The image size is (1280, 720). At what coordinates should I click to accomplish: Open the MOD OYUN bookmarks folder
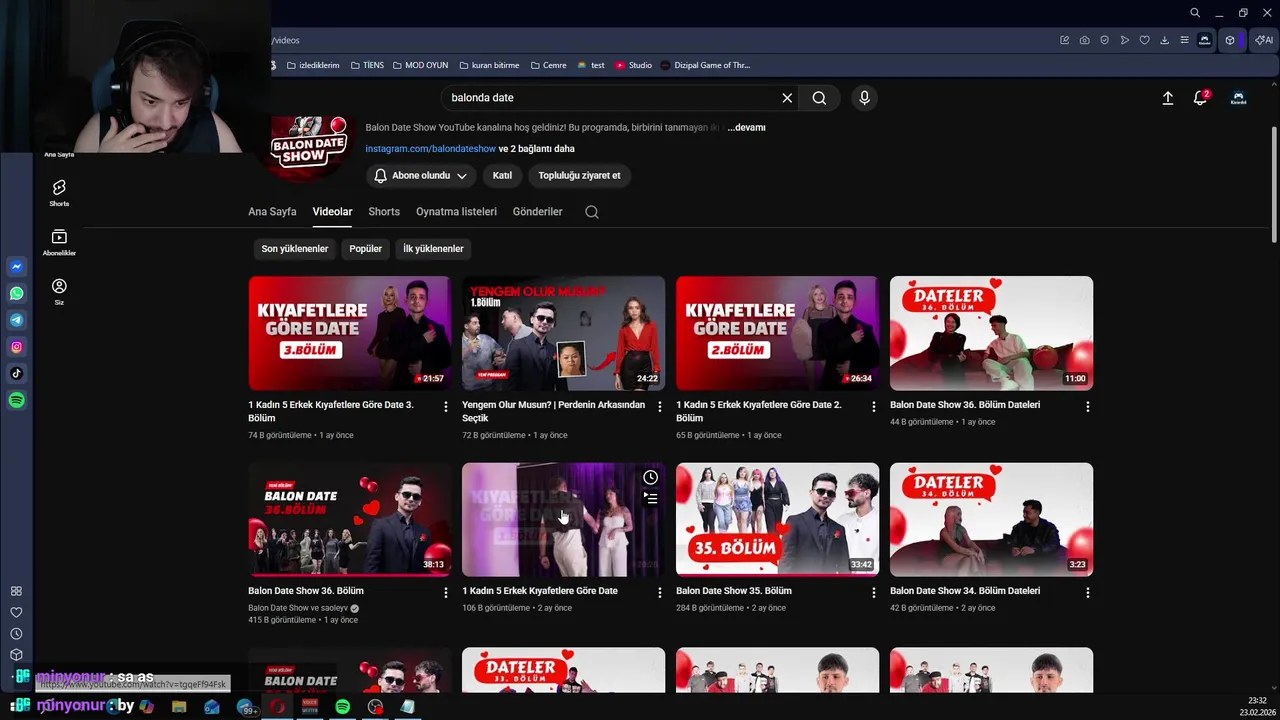(x=420, y=65)
